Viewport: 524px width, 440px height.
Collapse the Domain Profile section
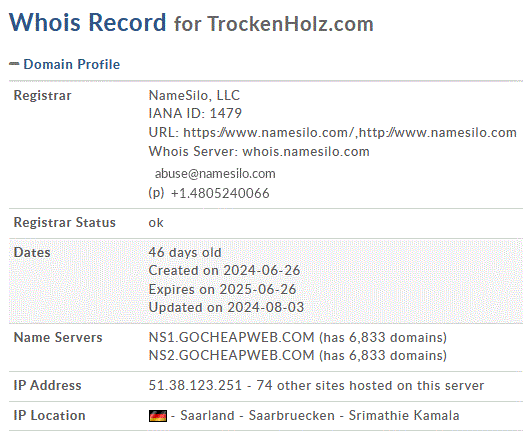(x=14, y=64)
